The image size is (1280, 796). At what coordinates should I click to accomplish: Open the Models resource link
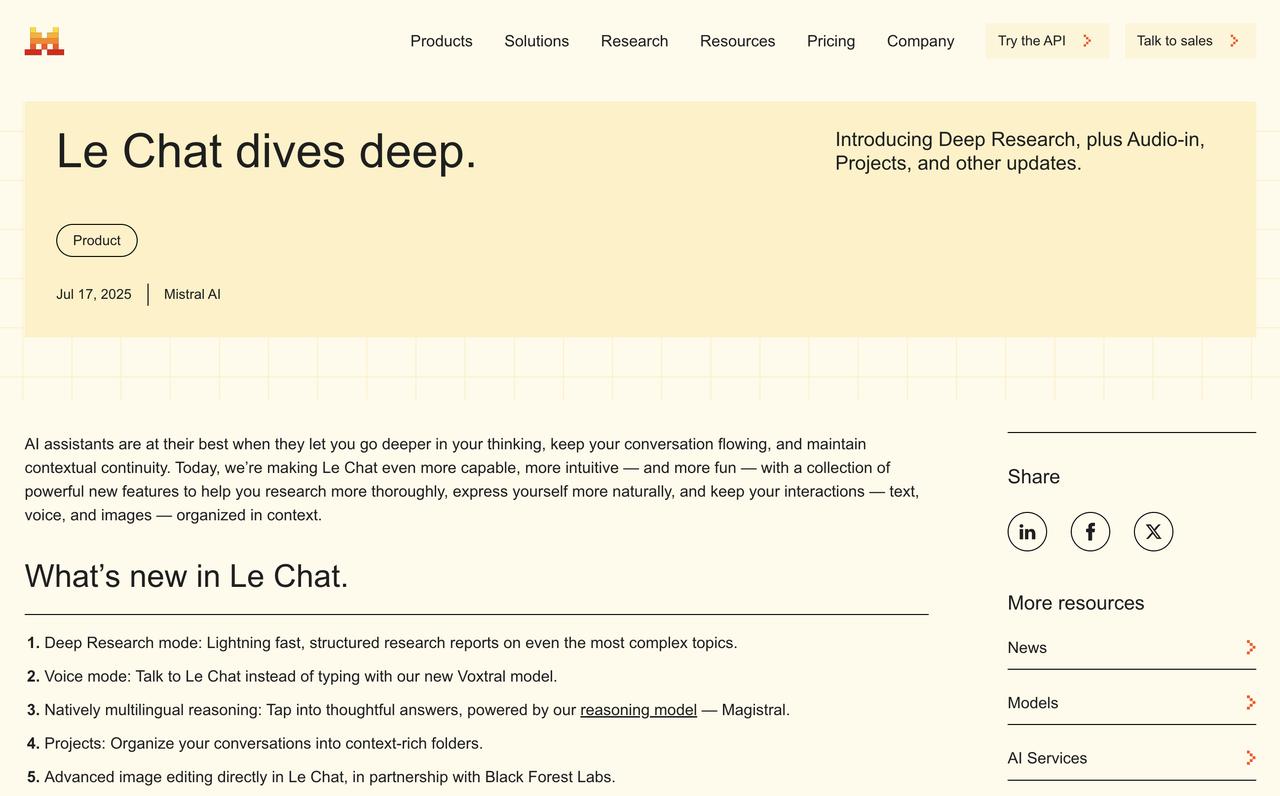pyautogui.click(x=1131, y=703)
